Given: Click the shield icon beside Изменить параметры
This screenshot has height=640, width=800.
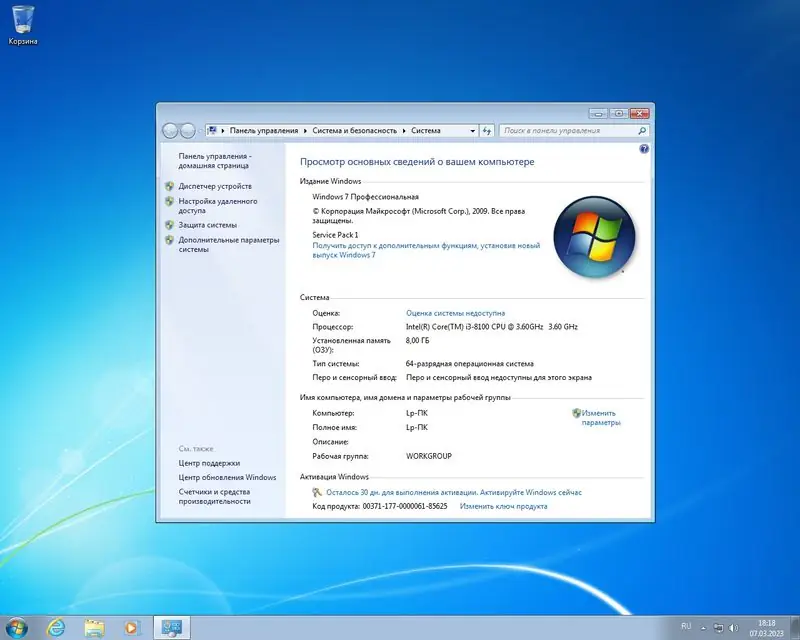Looking at the screenshot, I should 577,413.
